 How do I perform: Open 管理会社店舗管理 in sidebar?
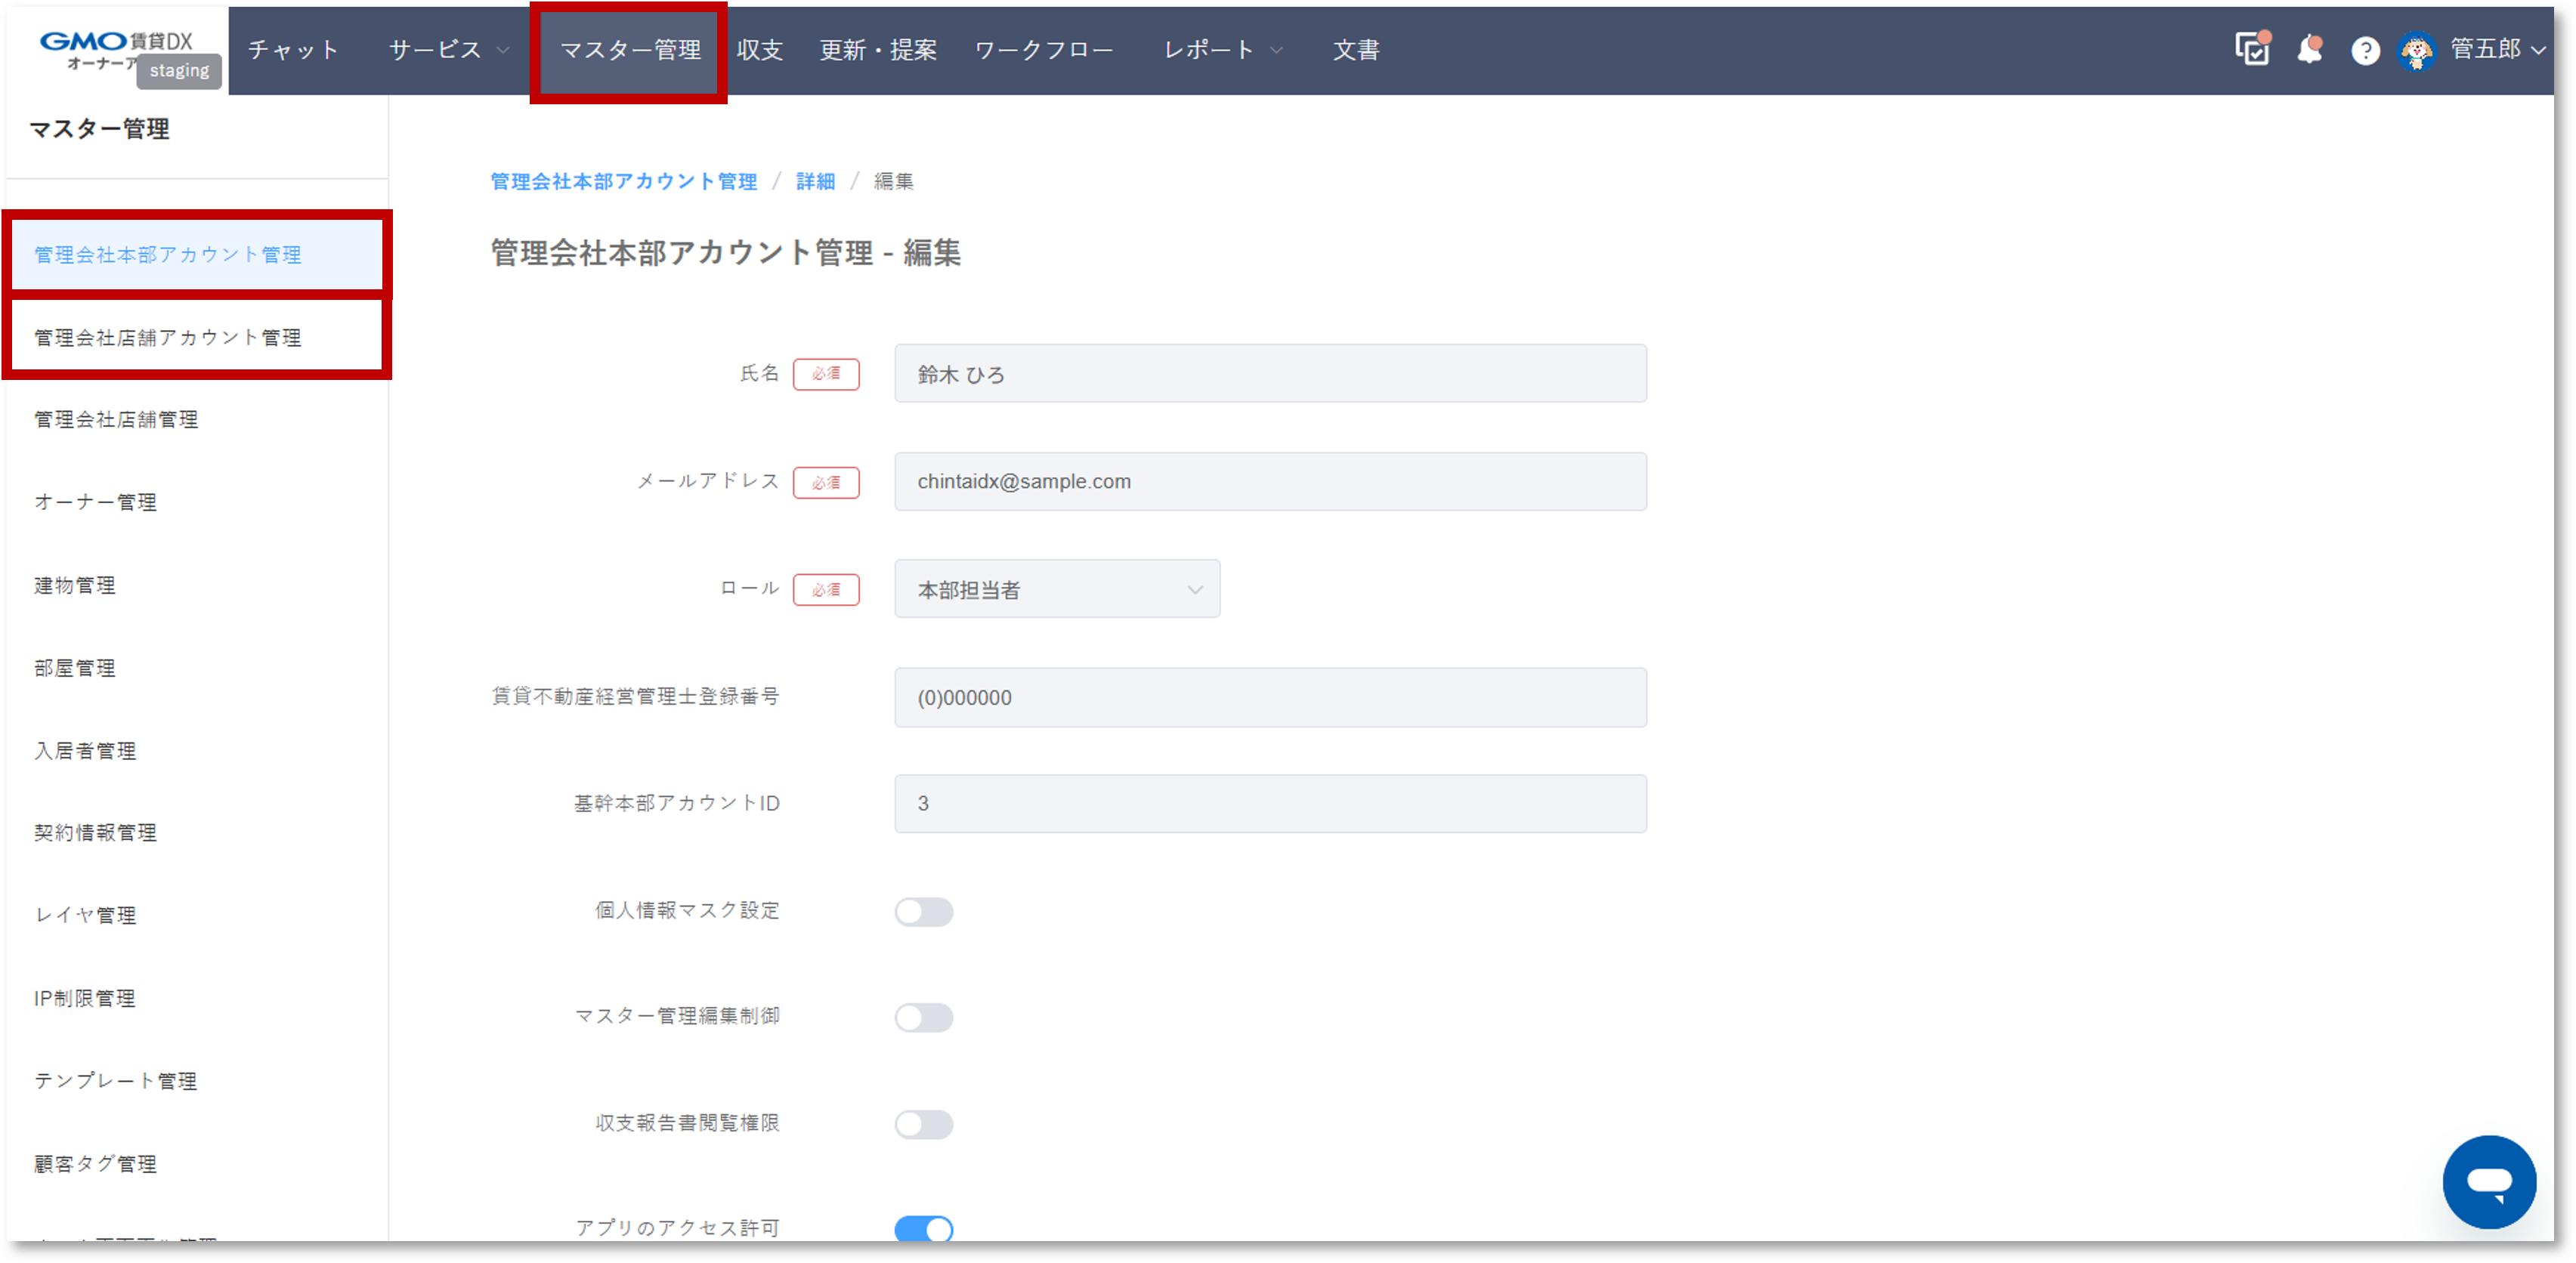click(116, 419)
